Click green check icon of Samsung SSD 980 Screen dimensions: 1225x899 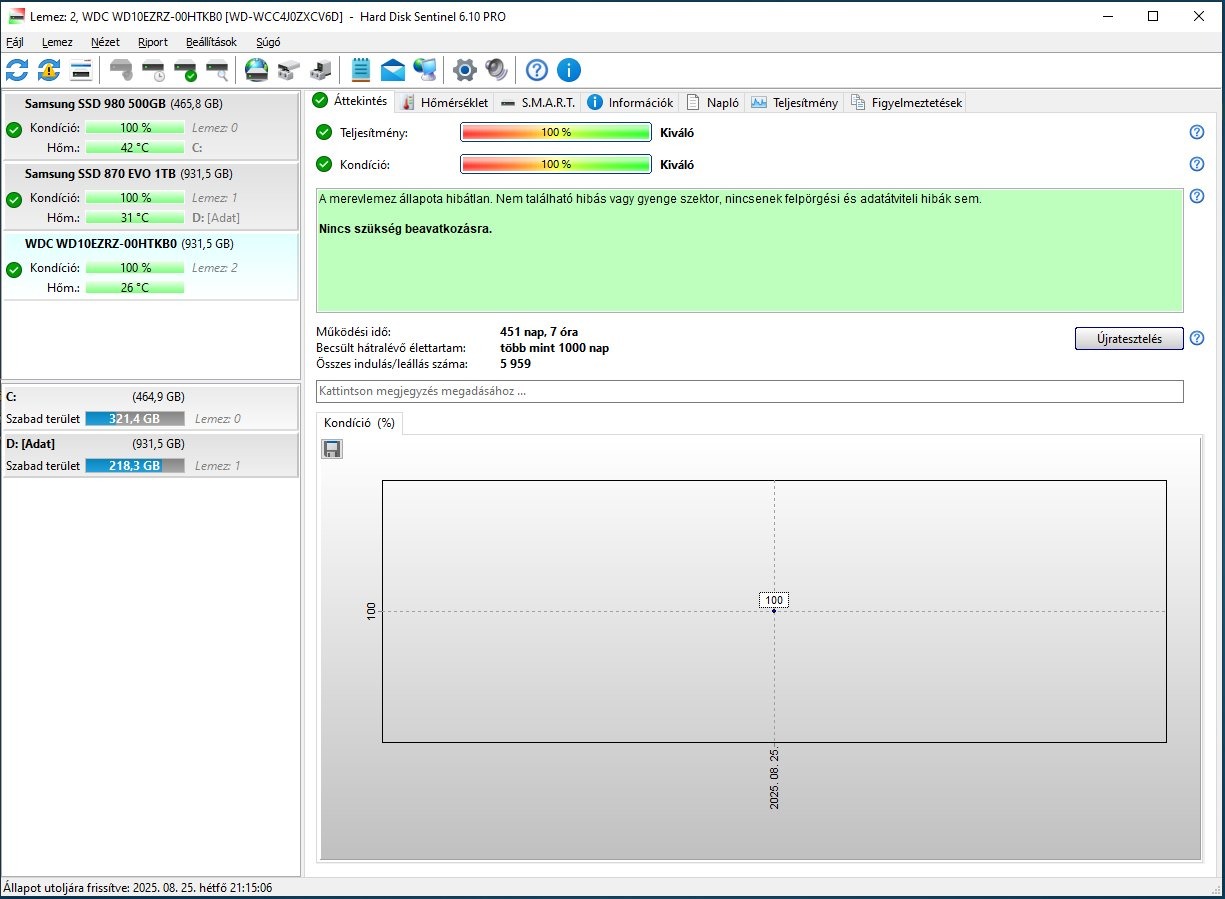pyautogui.click(x=14, y=129)
